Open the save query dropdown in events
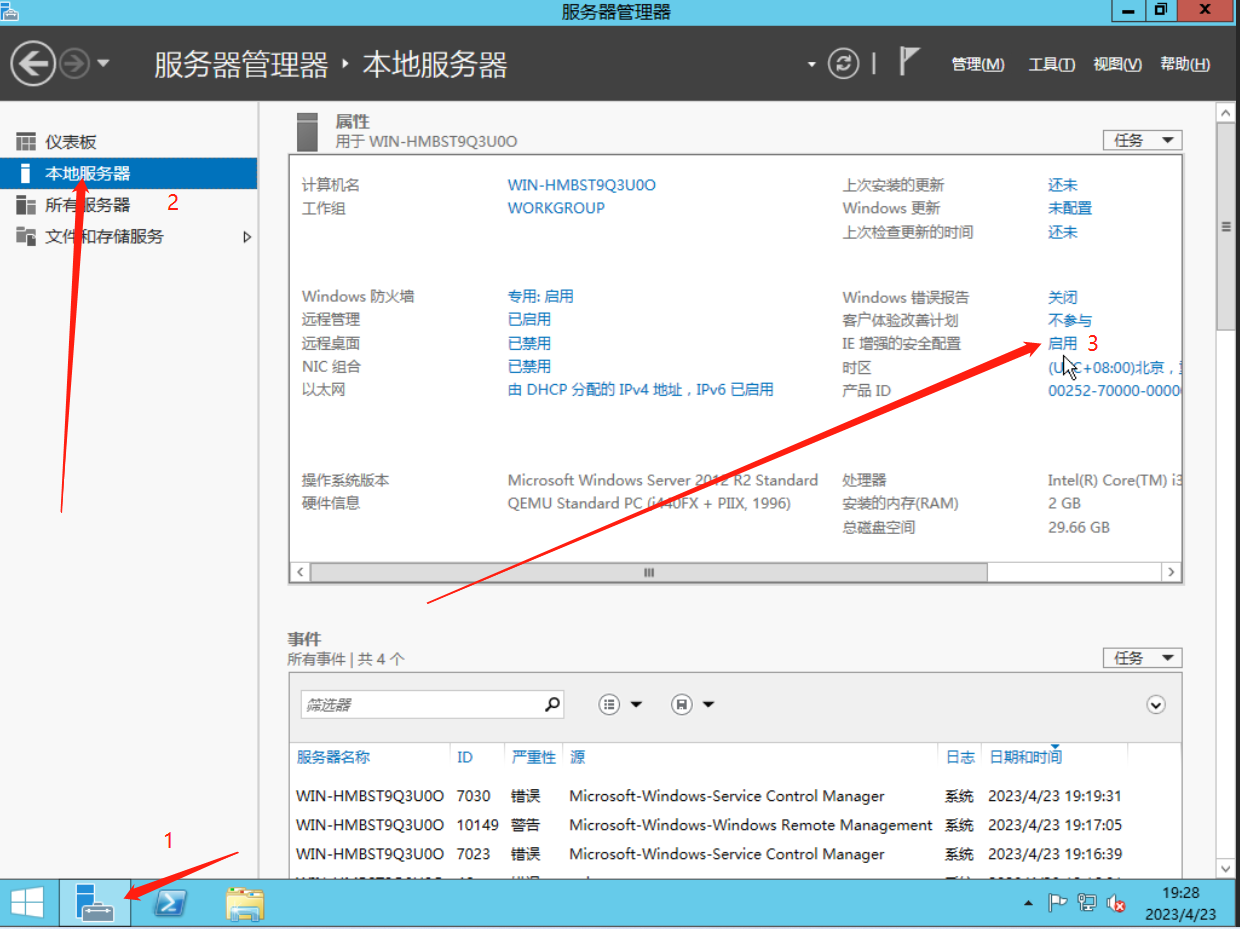This screenshot has height=929, width=1240. click(693, 705)
